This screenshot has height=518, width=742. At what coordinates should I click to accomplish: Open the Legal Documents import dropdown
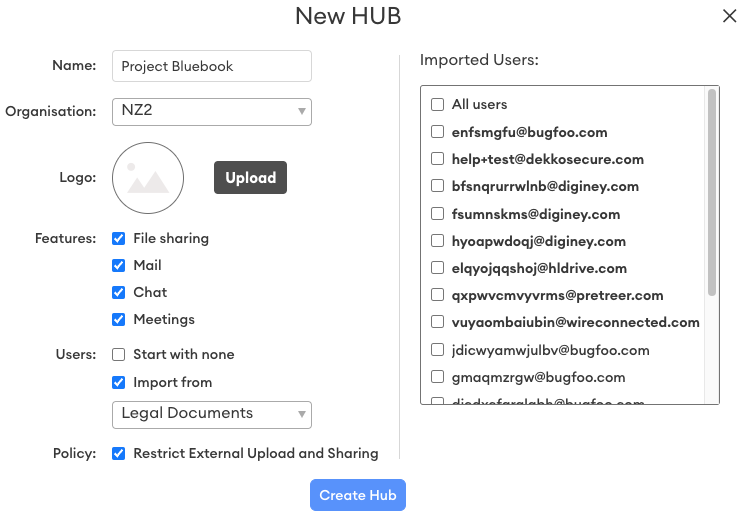pos(212,415)
